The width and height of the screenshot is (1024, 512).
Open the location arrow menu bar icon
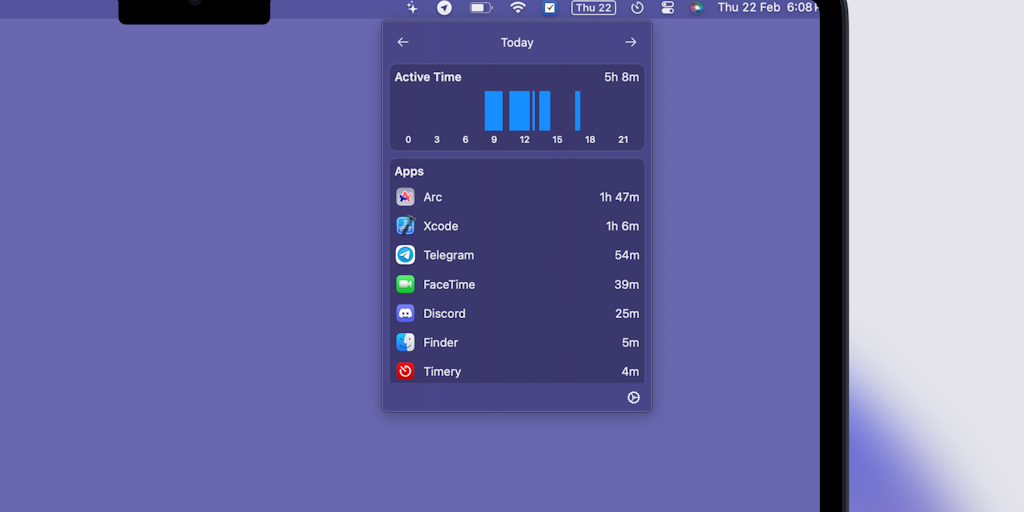pyautogui.click(x=444, y=8)
